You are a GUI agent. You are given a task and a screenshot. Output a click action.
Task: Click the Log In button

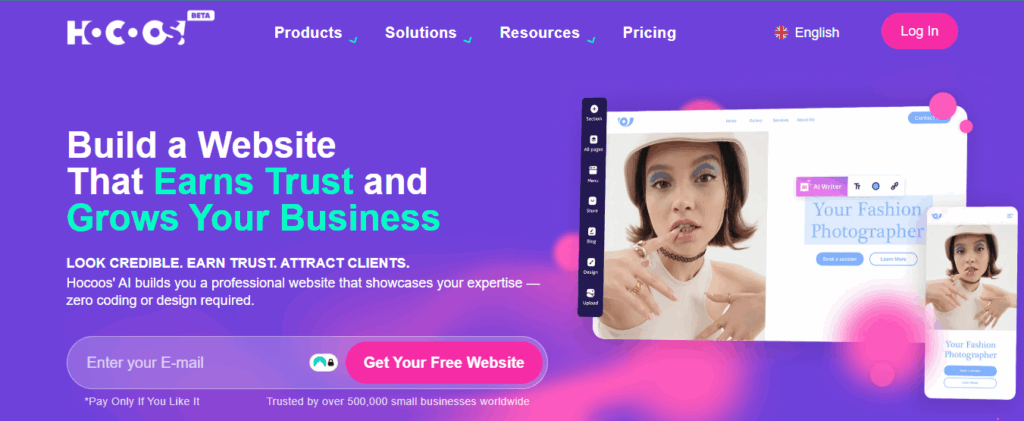coord(920,31)
